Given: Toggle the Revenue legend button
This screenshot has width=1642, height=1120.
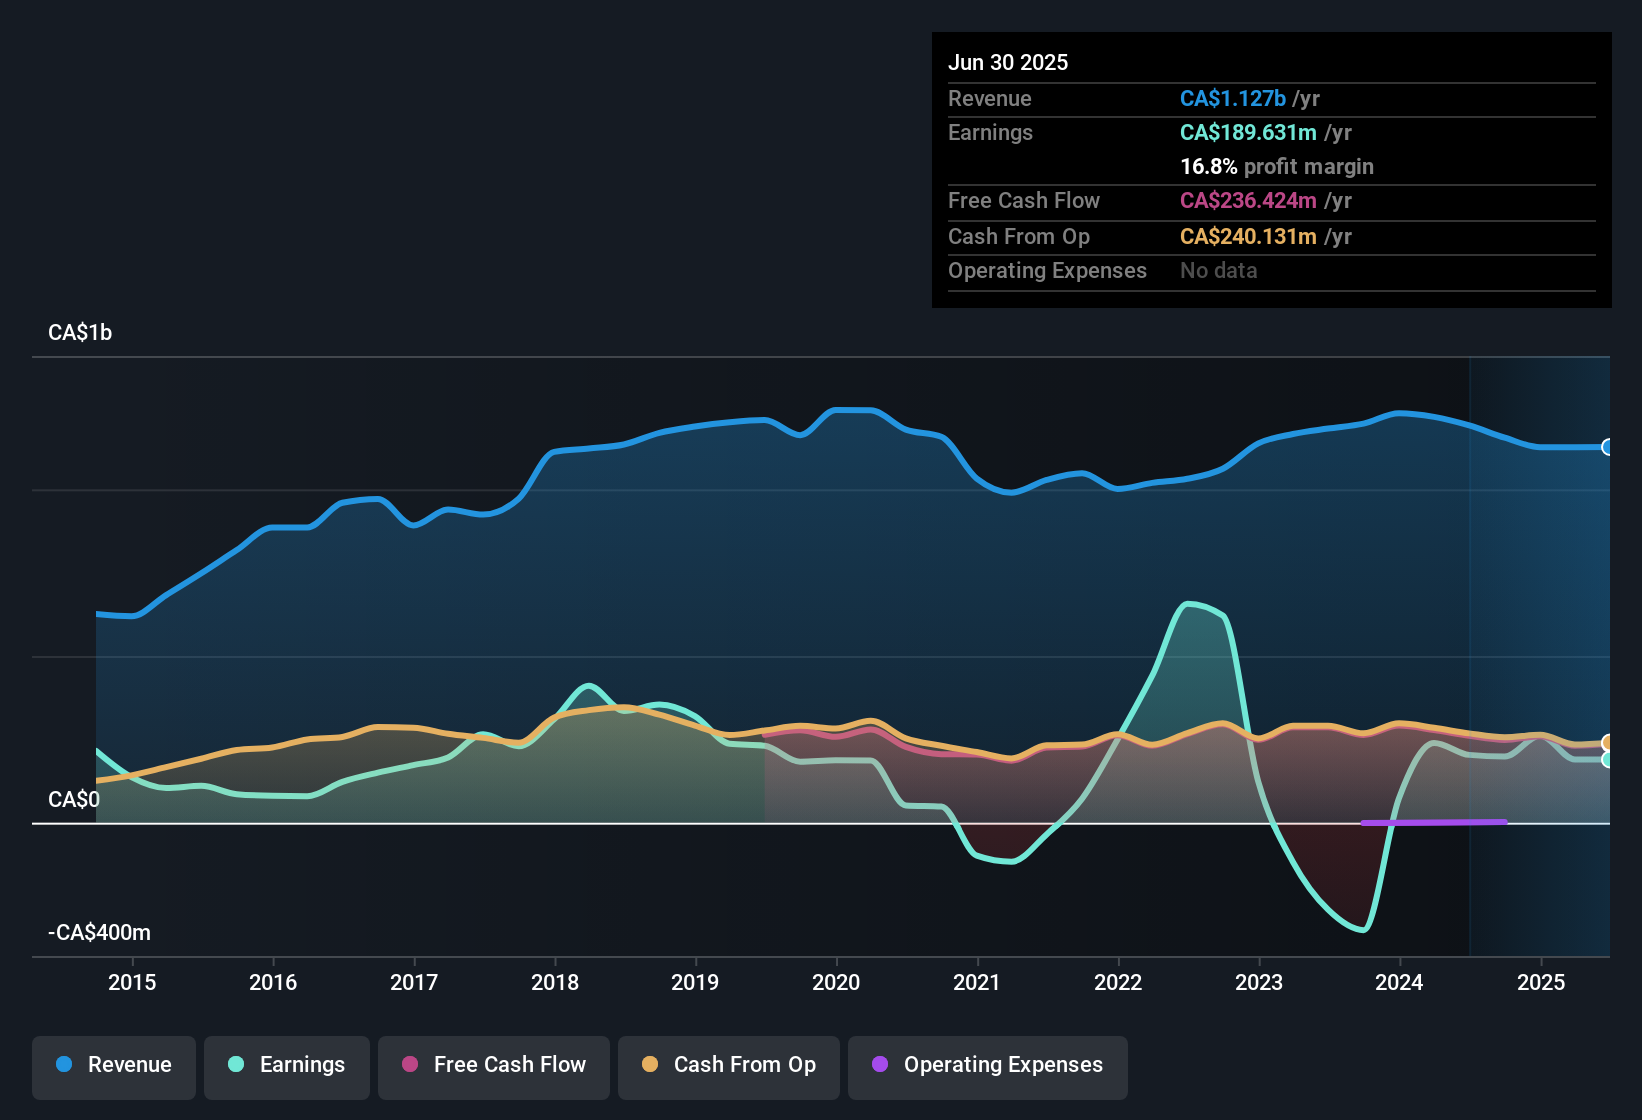Looking at the screenshot, I should click(114, 1065).
